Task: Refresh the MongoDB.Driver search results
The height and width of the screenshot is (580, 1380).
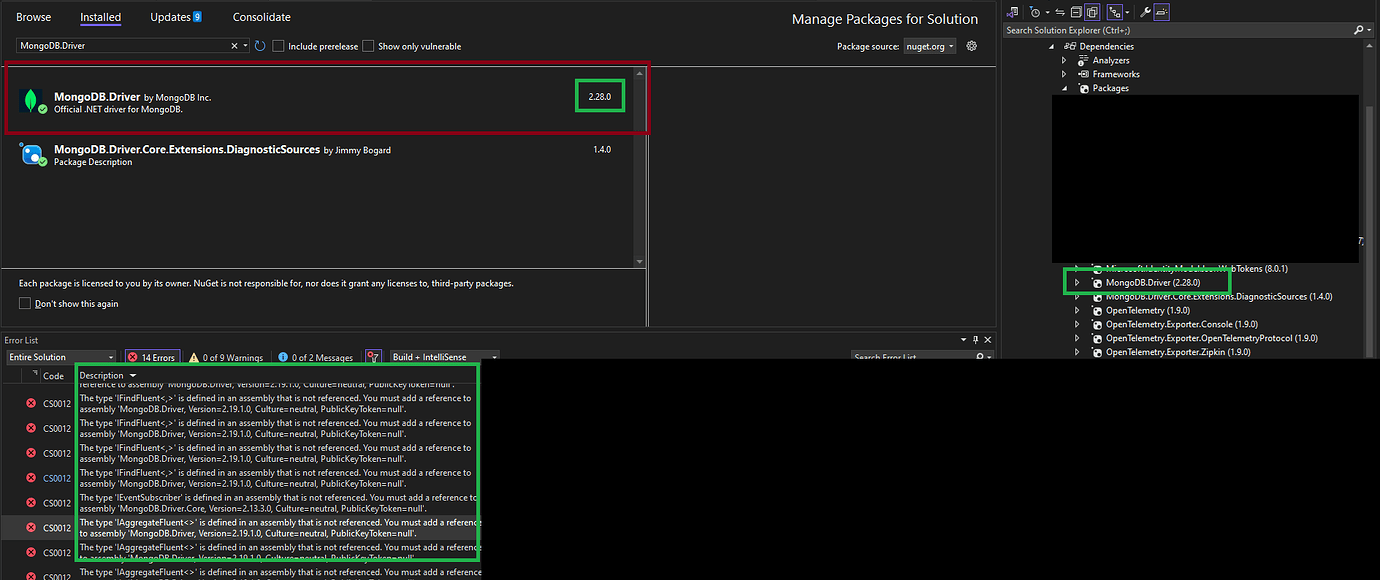Action: (x=258, y=45)
